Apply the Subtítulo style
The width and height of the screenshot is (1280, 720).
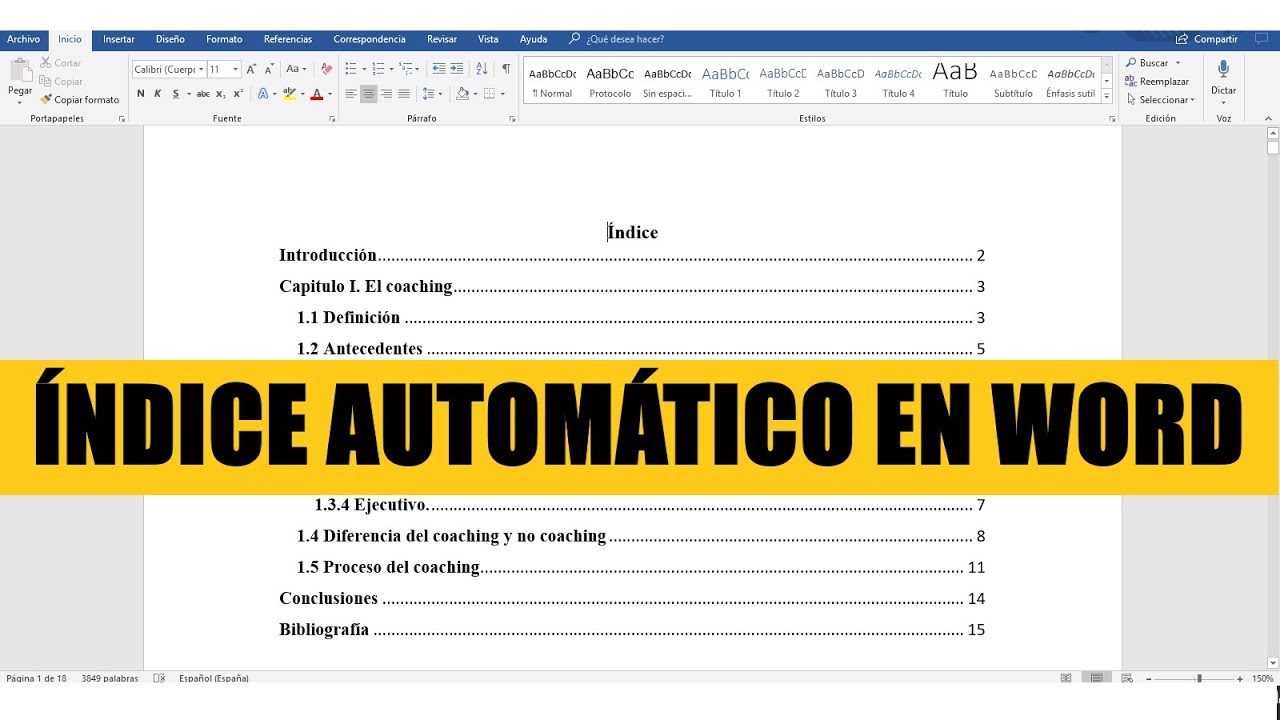click(x=1013, y=81)
